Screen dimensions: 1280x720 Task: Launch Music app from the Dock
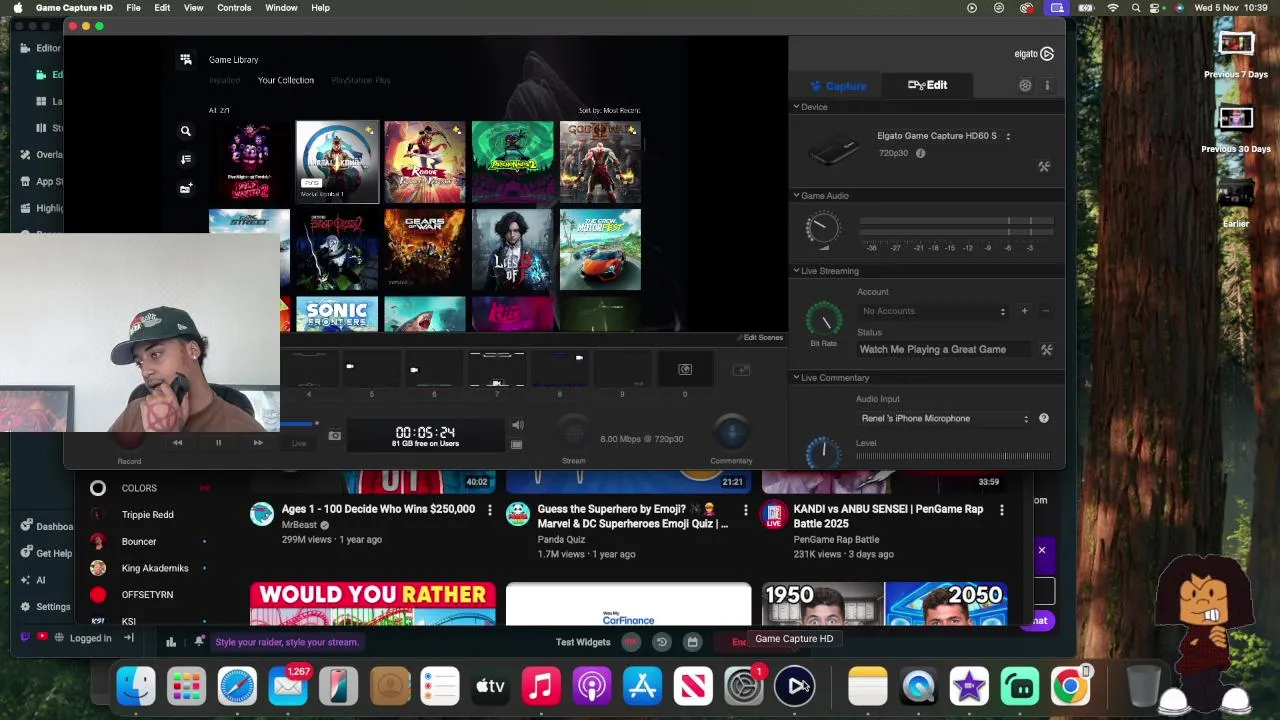coord(541,686)
